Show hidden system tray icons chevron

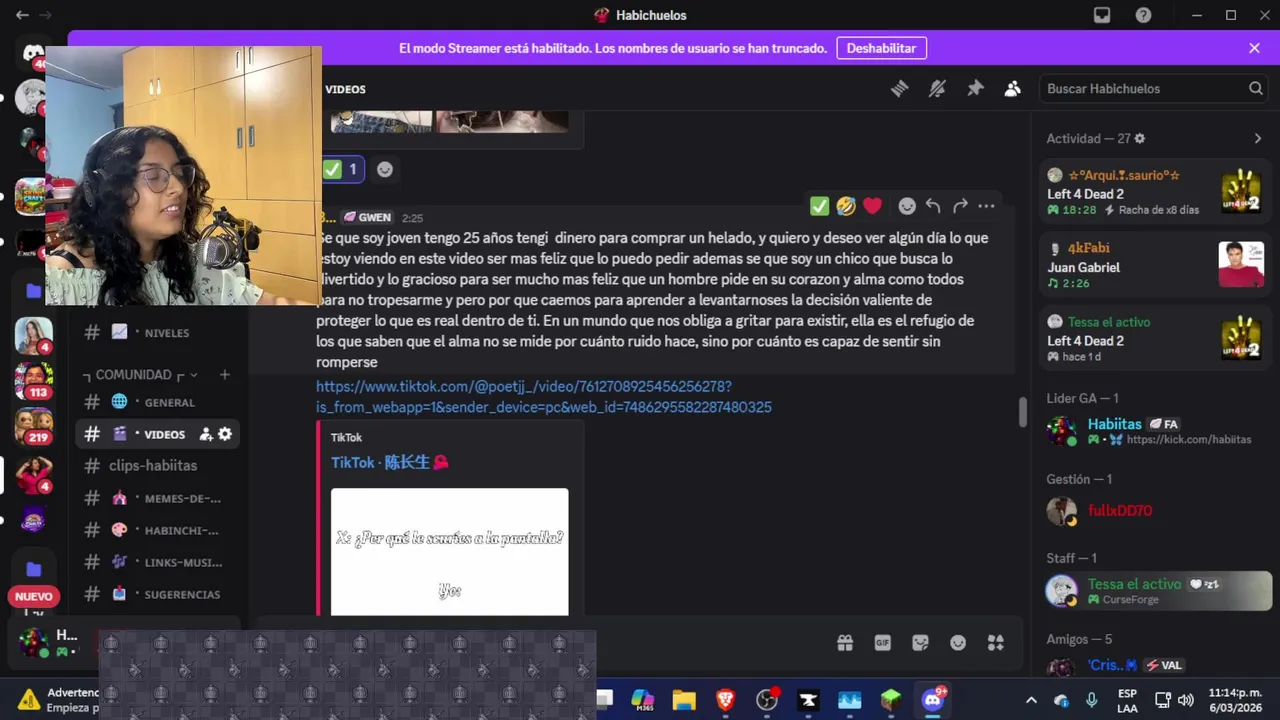(1031, 700)
